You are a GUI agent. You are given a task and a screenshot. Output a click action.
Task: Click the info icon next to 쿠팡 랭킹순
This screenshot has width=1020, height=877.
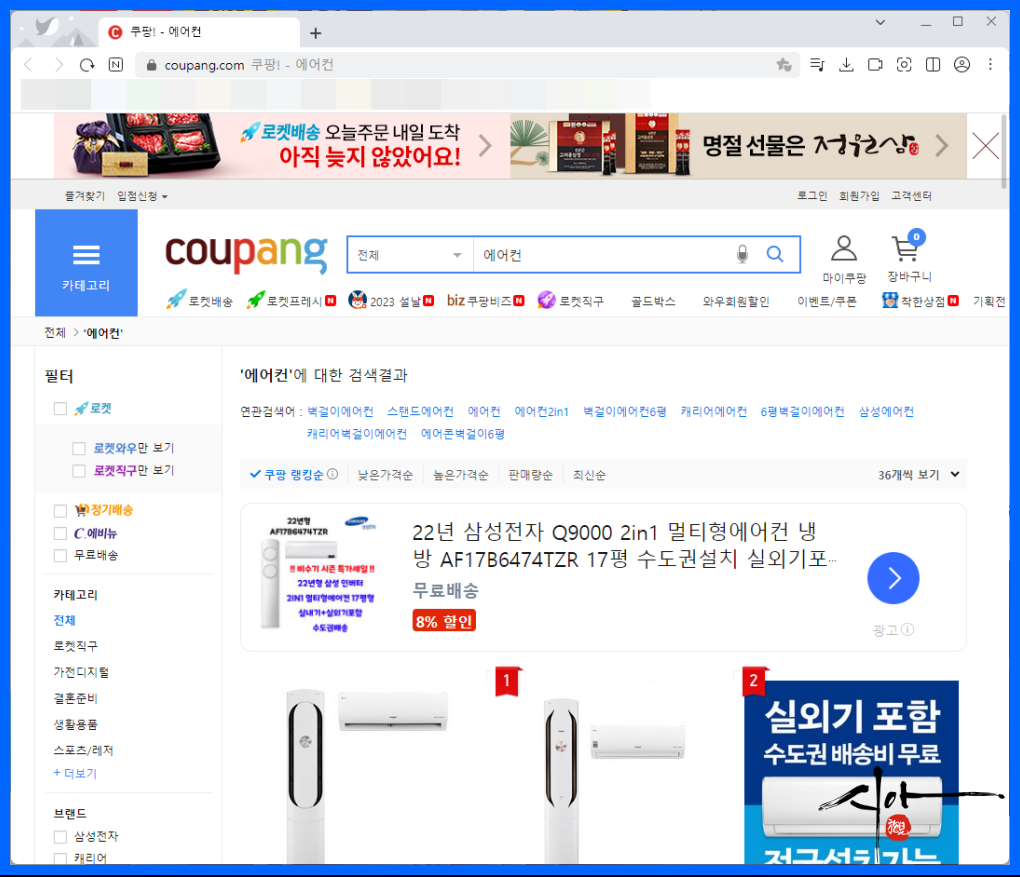[332, 474]
